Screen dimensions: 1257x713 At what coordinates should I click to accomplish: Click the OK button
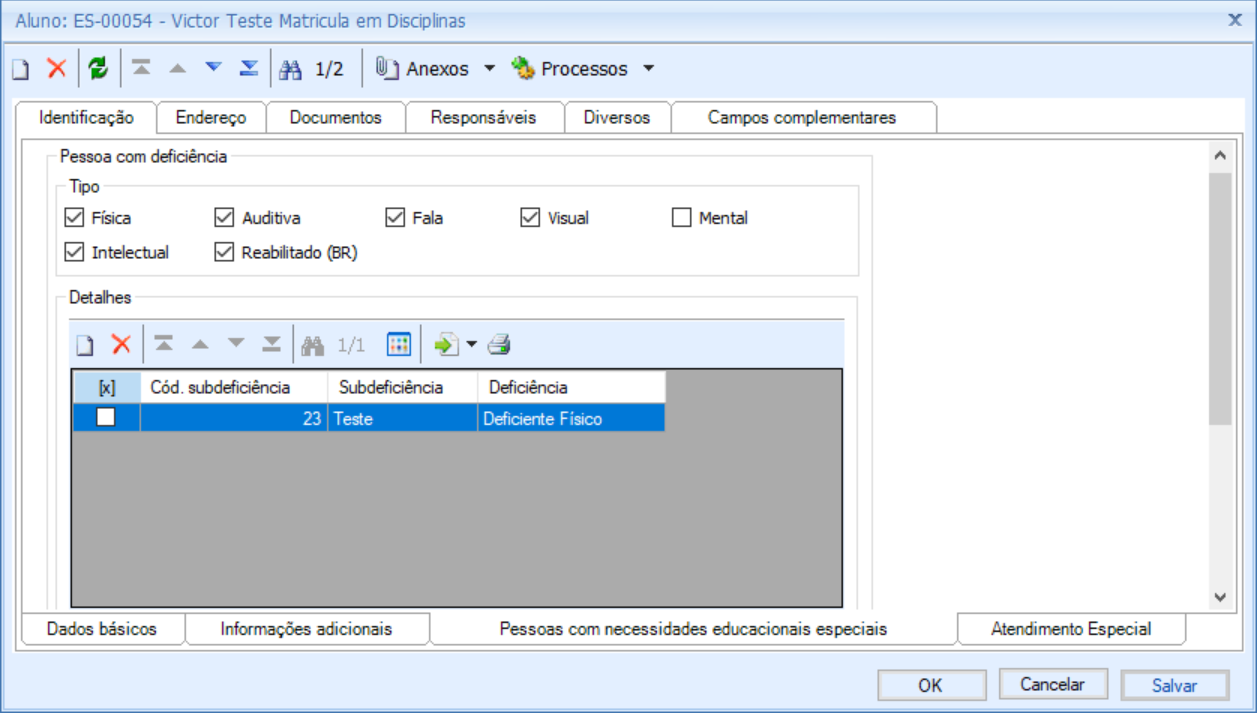tap(930, 685)
